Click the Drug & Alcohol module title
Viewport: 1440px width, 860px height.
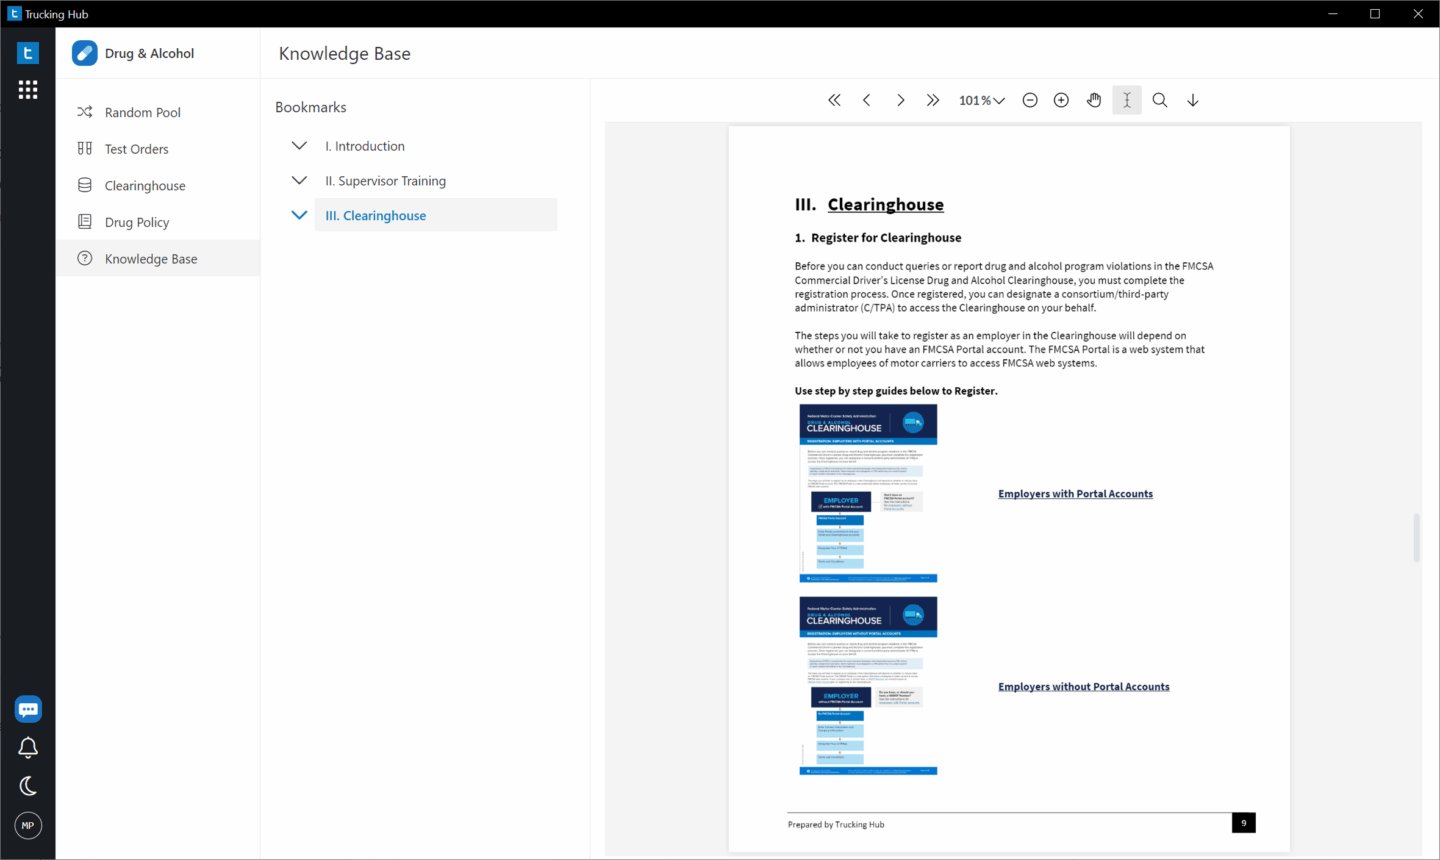pyautogui.click(x=149, y=53)
